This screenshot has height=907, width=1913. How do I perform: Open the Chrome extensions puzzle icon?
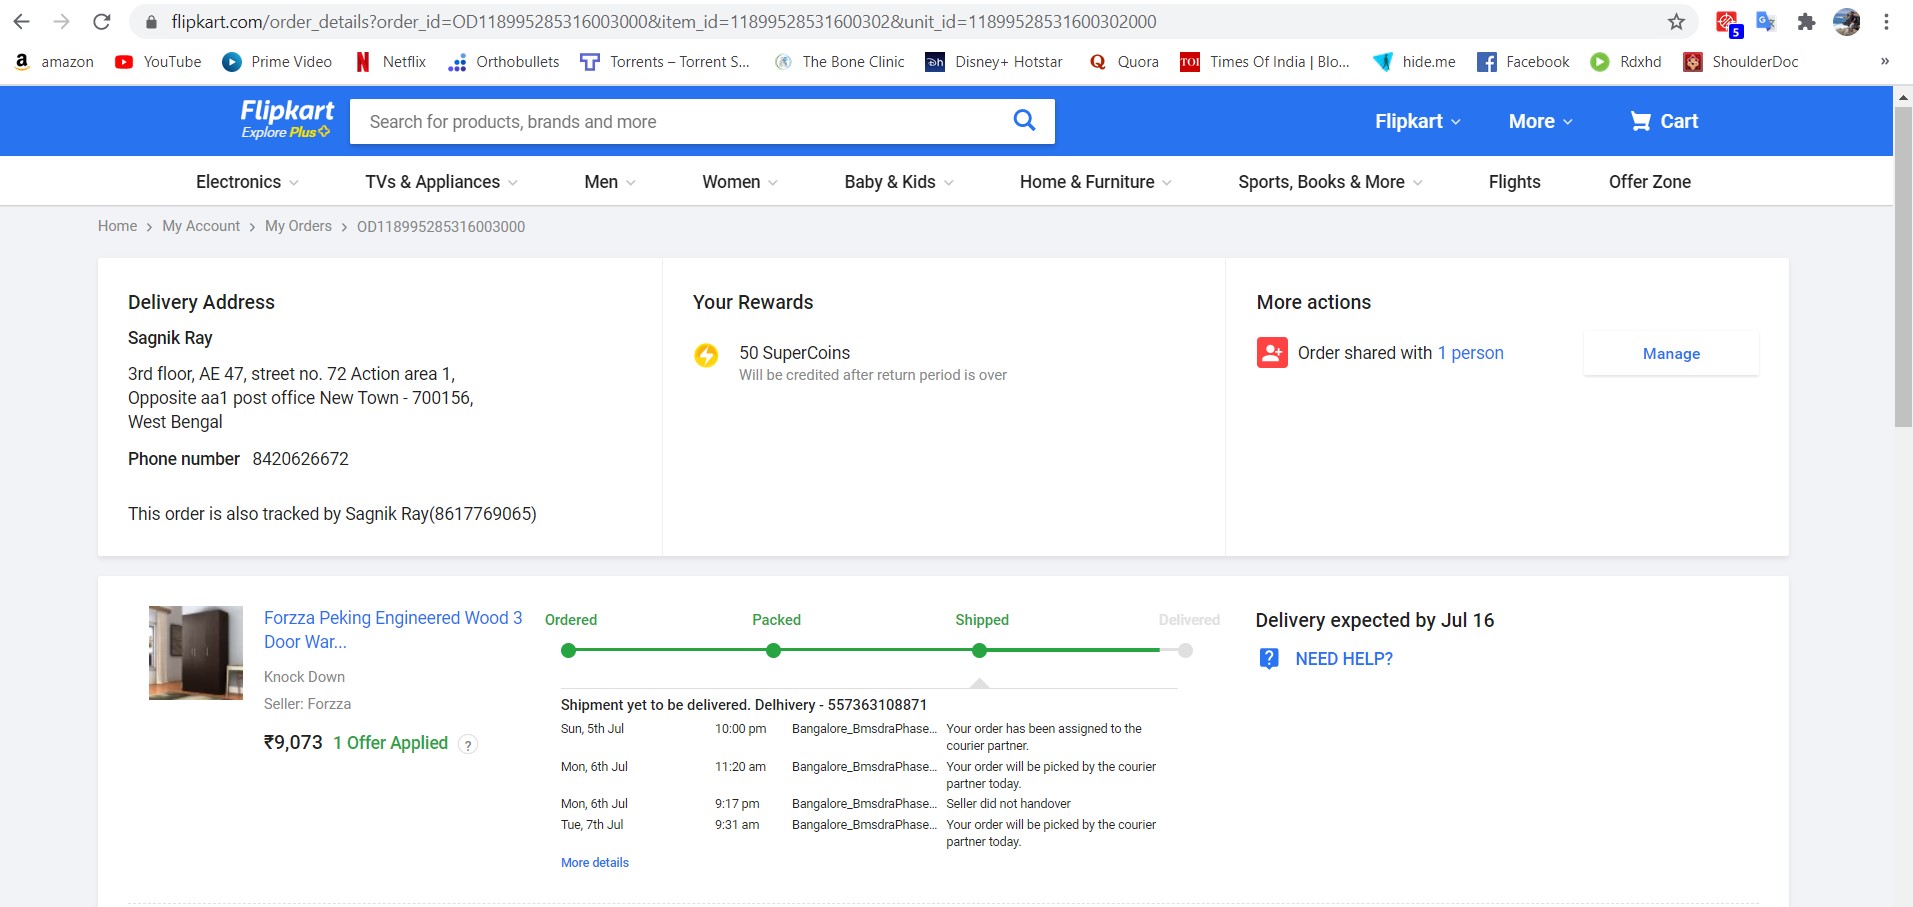1806,21
